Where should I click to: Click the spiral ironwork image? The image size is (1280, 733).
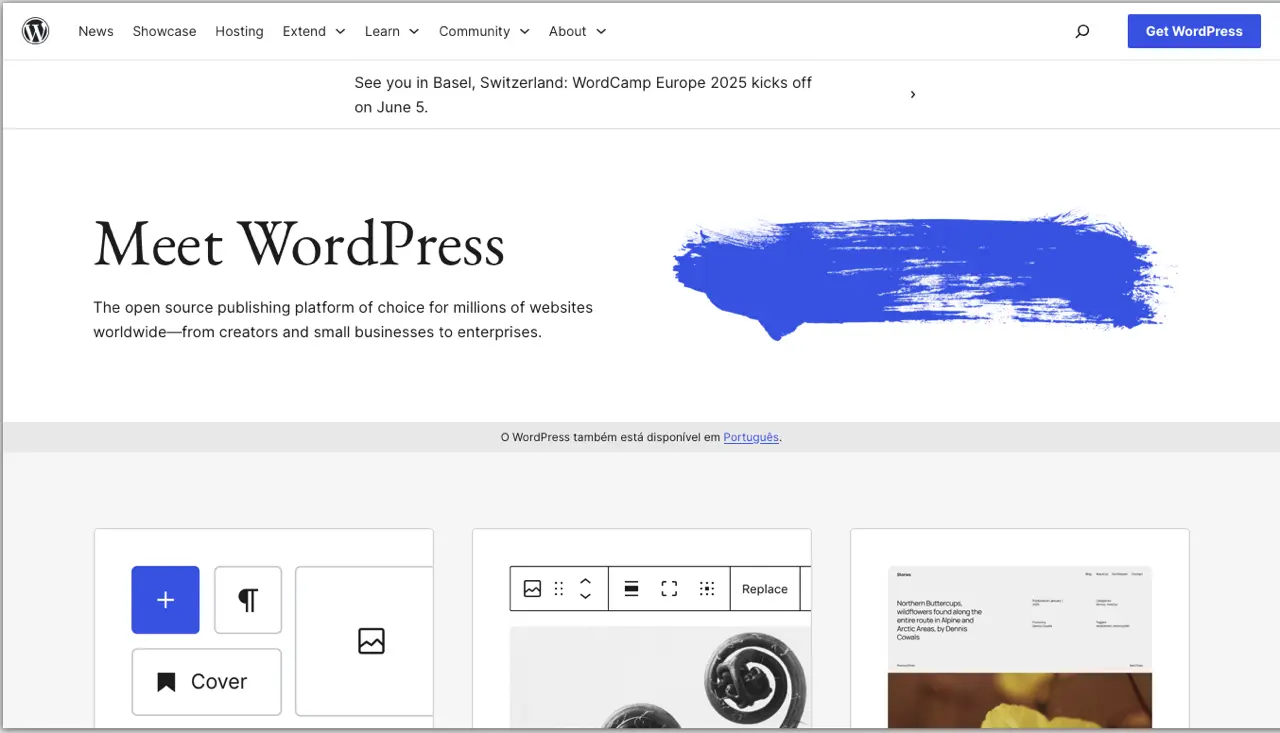[660, 677]
